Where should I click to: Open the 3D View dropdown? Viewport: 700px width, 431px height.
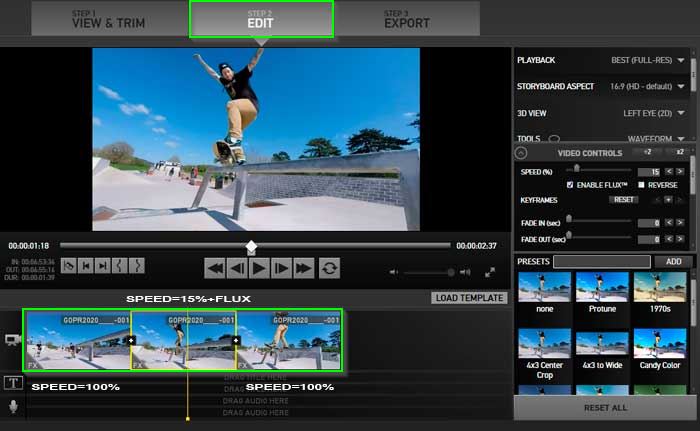680,113
